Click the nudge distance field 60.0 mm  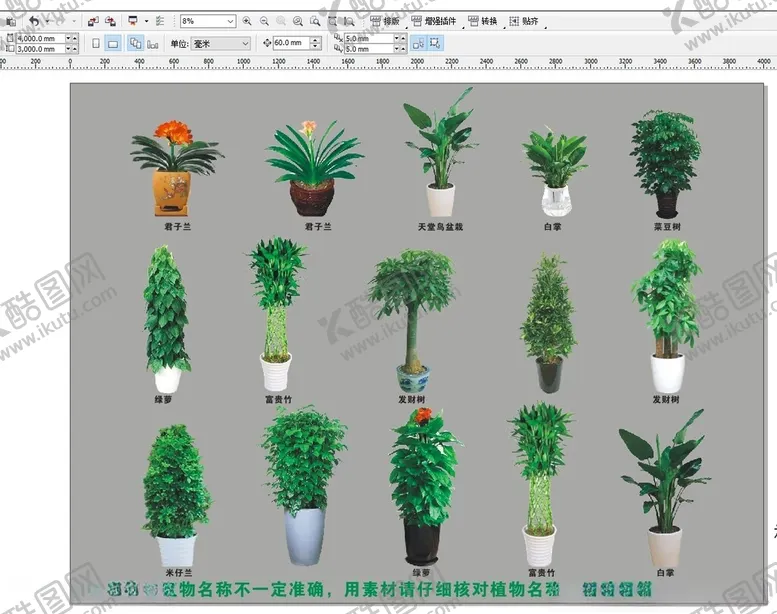(291, 43)
